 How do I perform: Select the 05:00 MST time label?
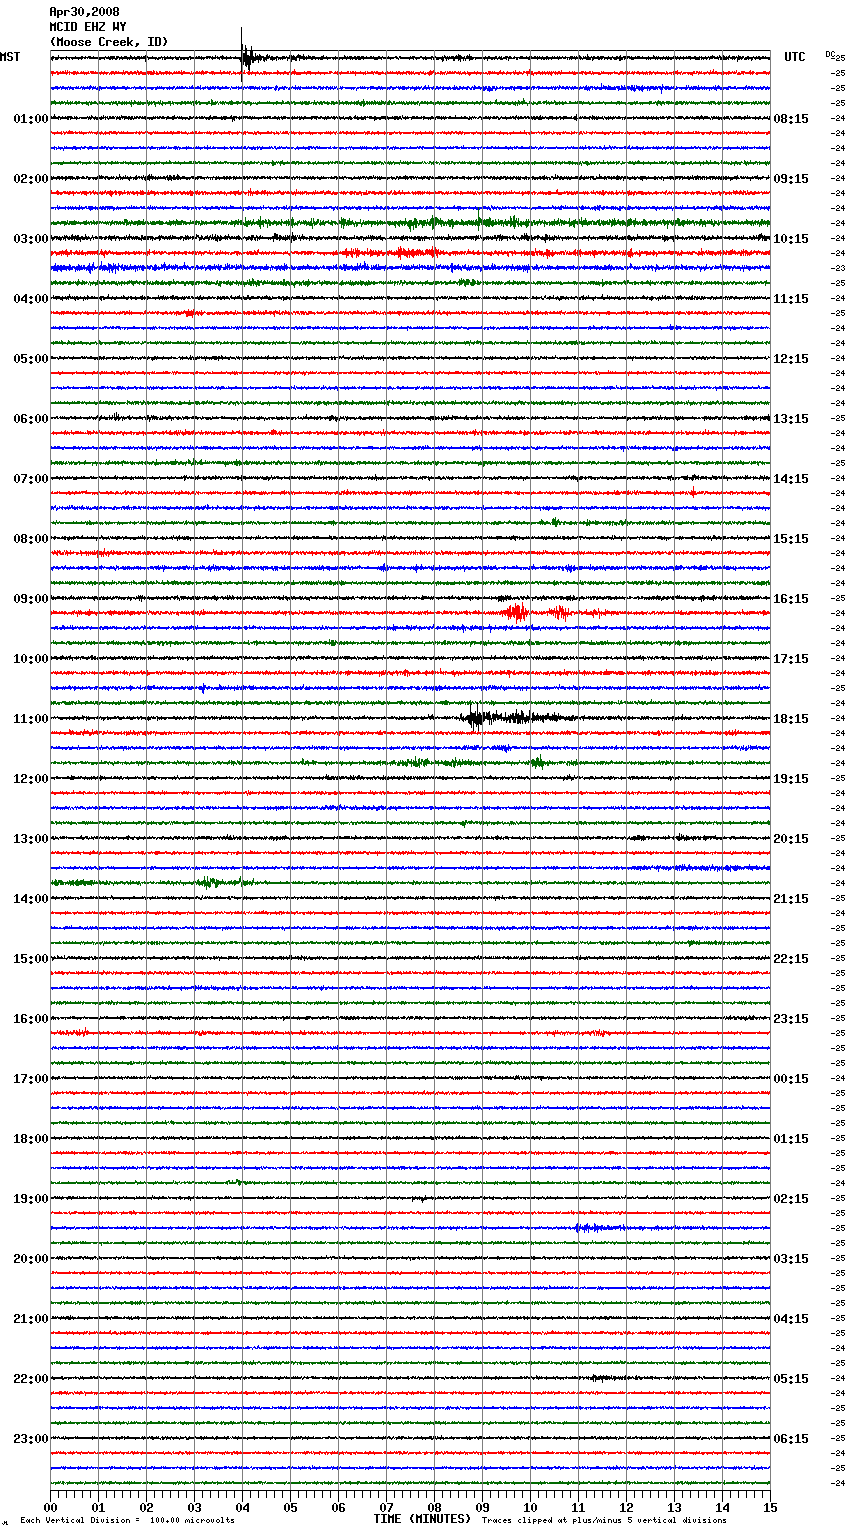point(31,359)
